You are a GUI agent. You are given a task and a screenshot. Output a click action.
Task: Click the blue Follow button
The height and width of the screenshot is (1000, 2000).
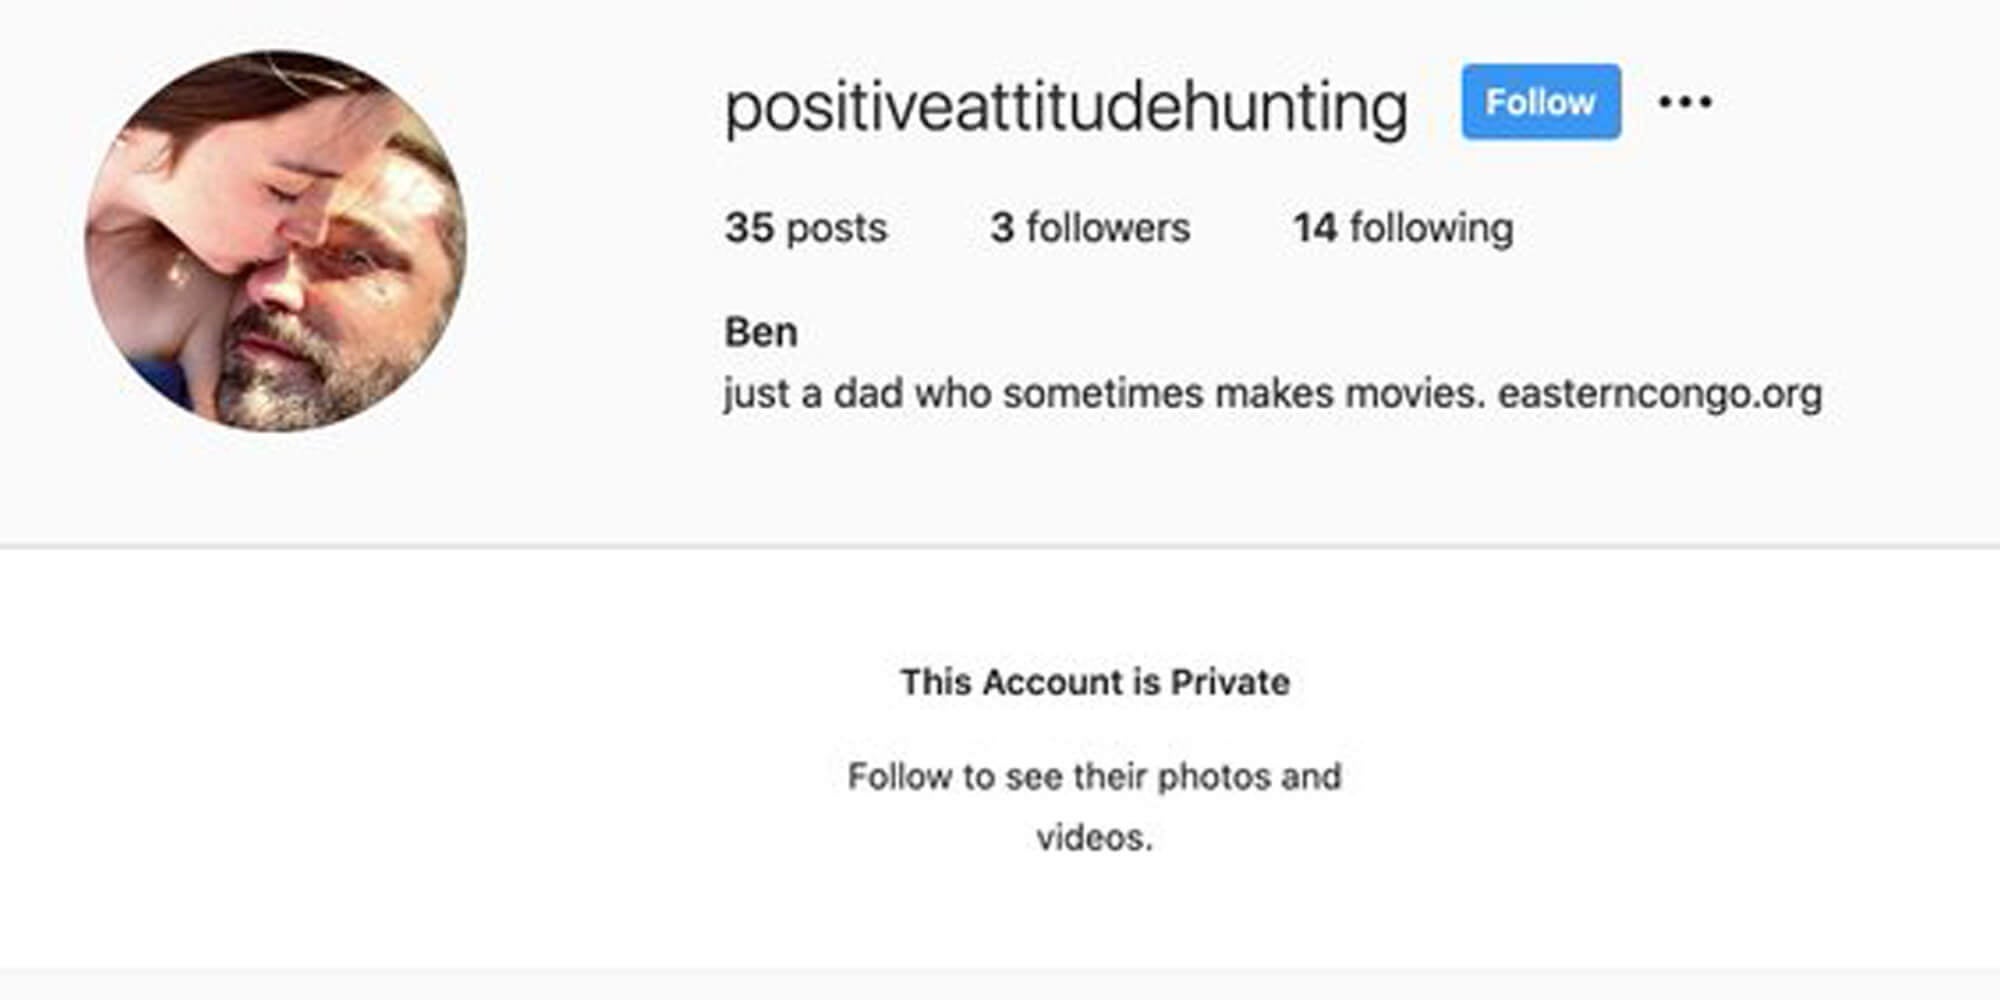point(1540,102)
